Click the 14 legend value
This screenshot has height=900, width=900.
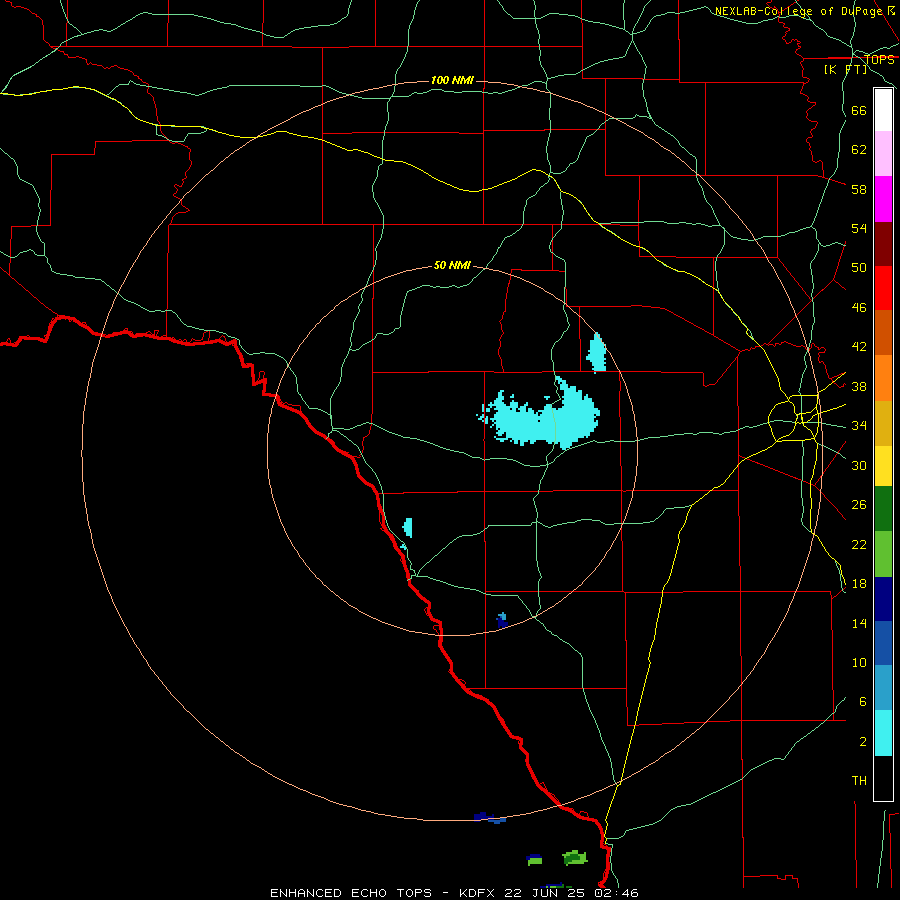click(859, 623)
